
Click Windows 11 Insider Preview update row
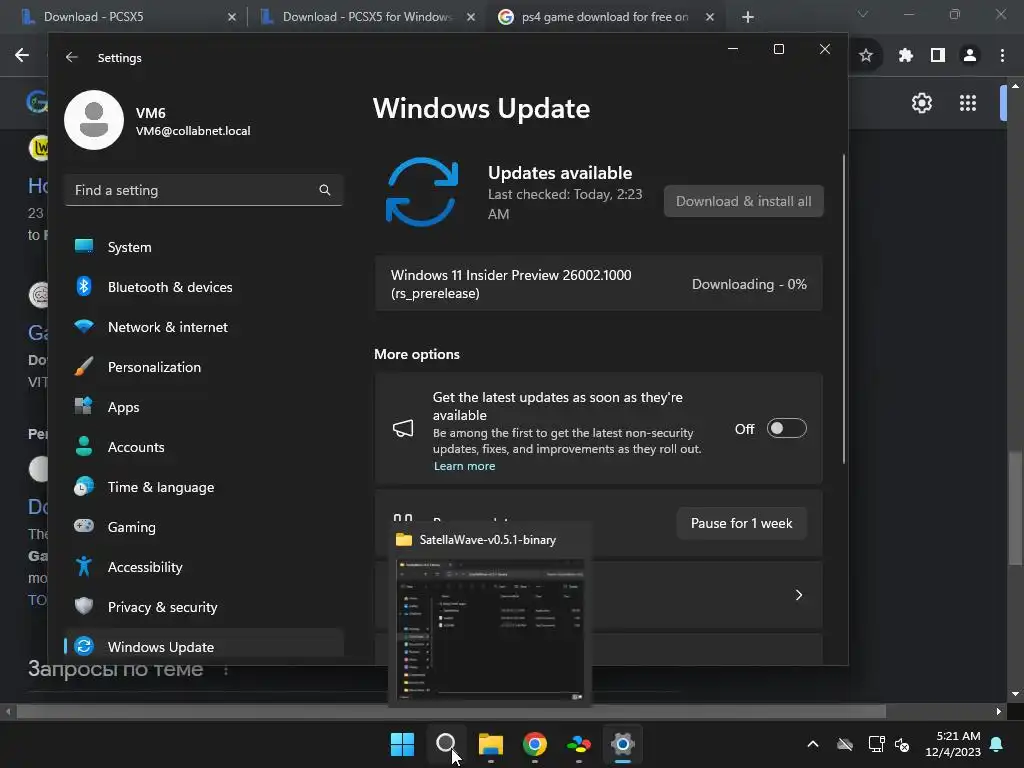(599, 284)
